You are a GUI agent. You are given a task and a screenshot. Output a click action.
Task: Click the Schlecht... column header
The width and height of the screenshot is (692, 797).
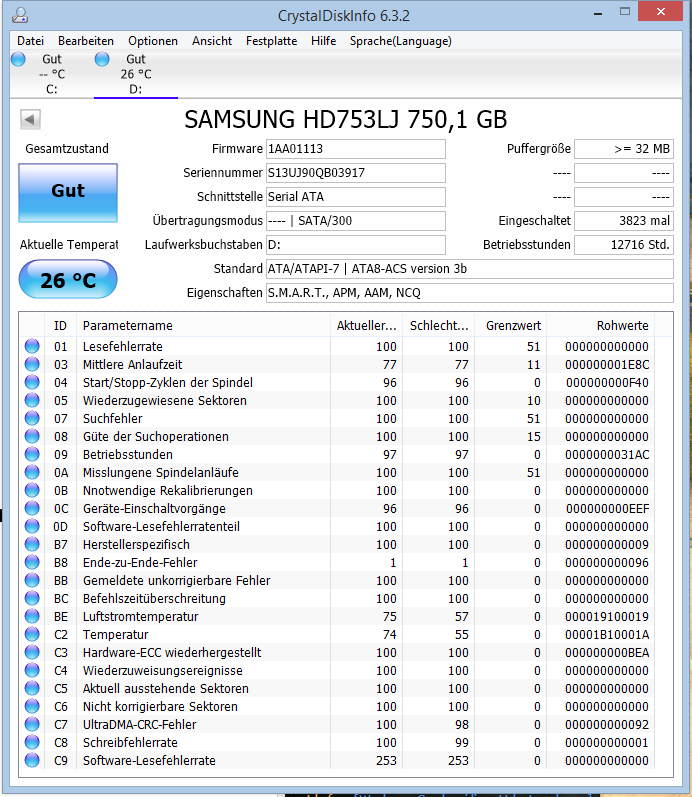click(x=439, y=326)
